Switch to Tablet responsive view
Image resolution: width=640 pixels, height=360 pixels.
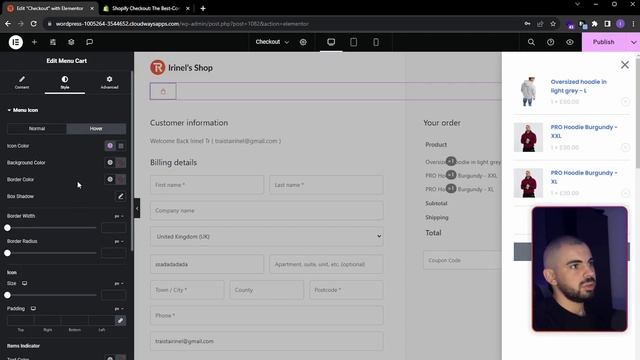tap(353, 42)
